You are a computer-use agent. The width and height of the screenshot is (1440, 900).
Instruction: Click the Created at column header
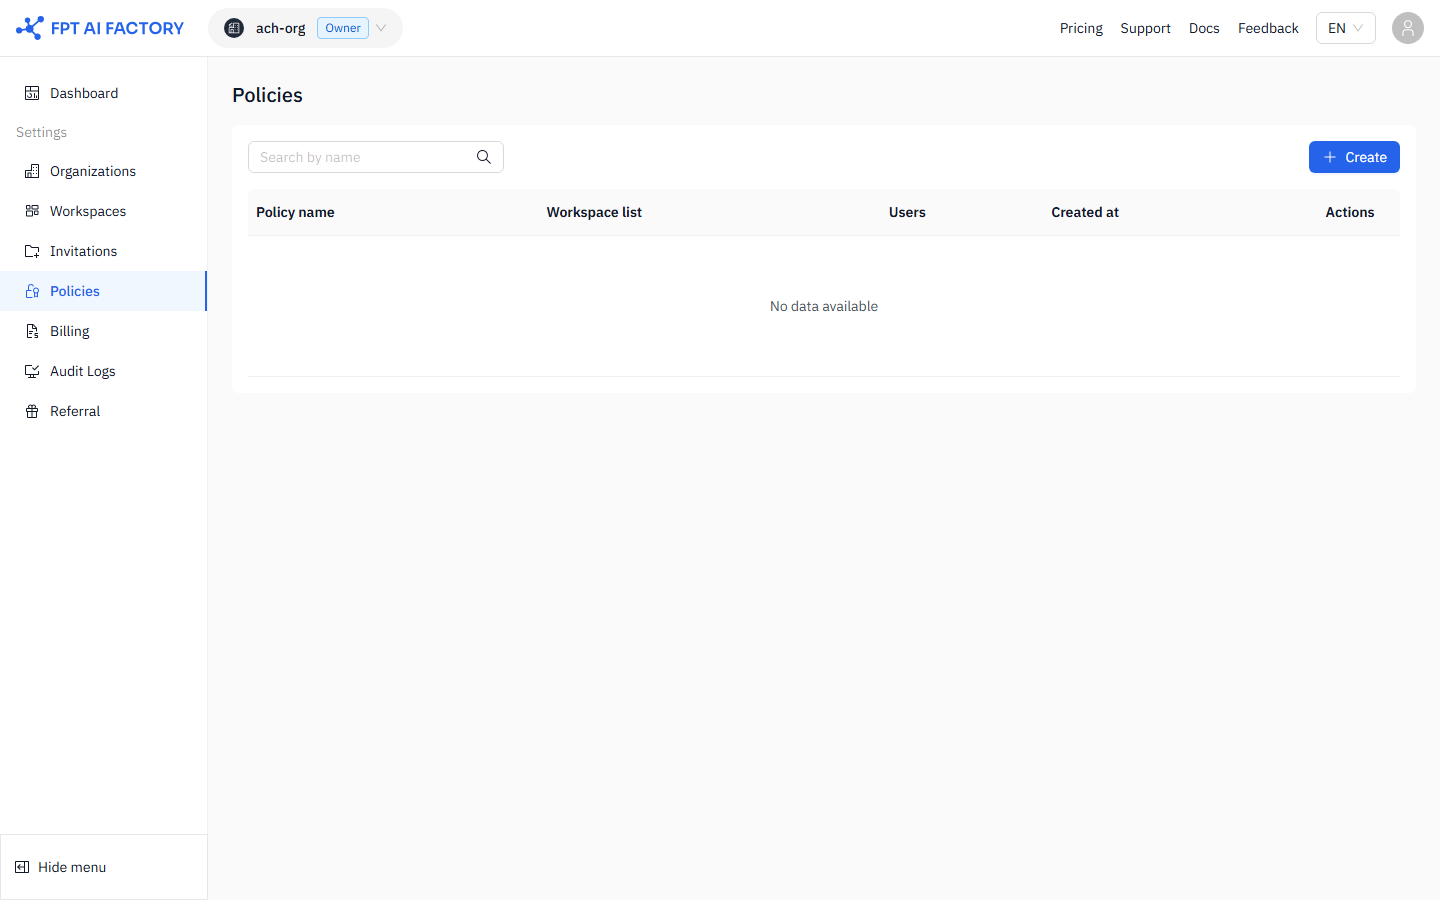(x=1085, y=212)
